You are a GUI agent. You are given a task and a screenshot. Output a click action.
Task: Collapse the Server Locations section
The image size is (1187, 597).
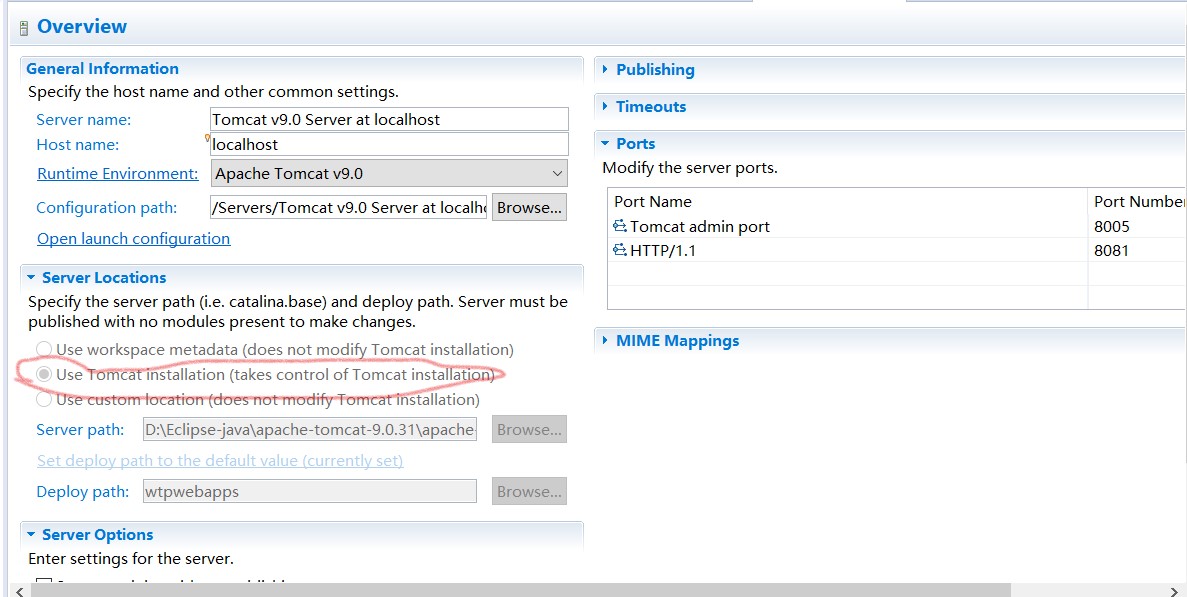(x=31, y=278)
